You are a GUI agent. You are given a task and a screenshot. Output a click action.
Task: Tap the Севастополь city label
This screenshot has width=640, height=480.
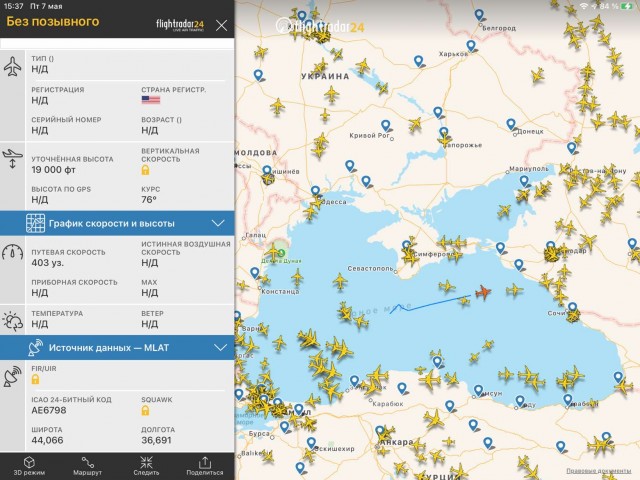coord(371,269)
